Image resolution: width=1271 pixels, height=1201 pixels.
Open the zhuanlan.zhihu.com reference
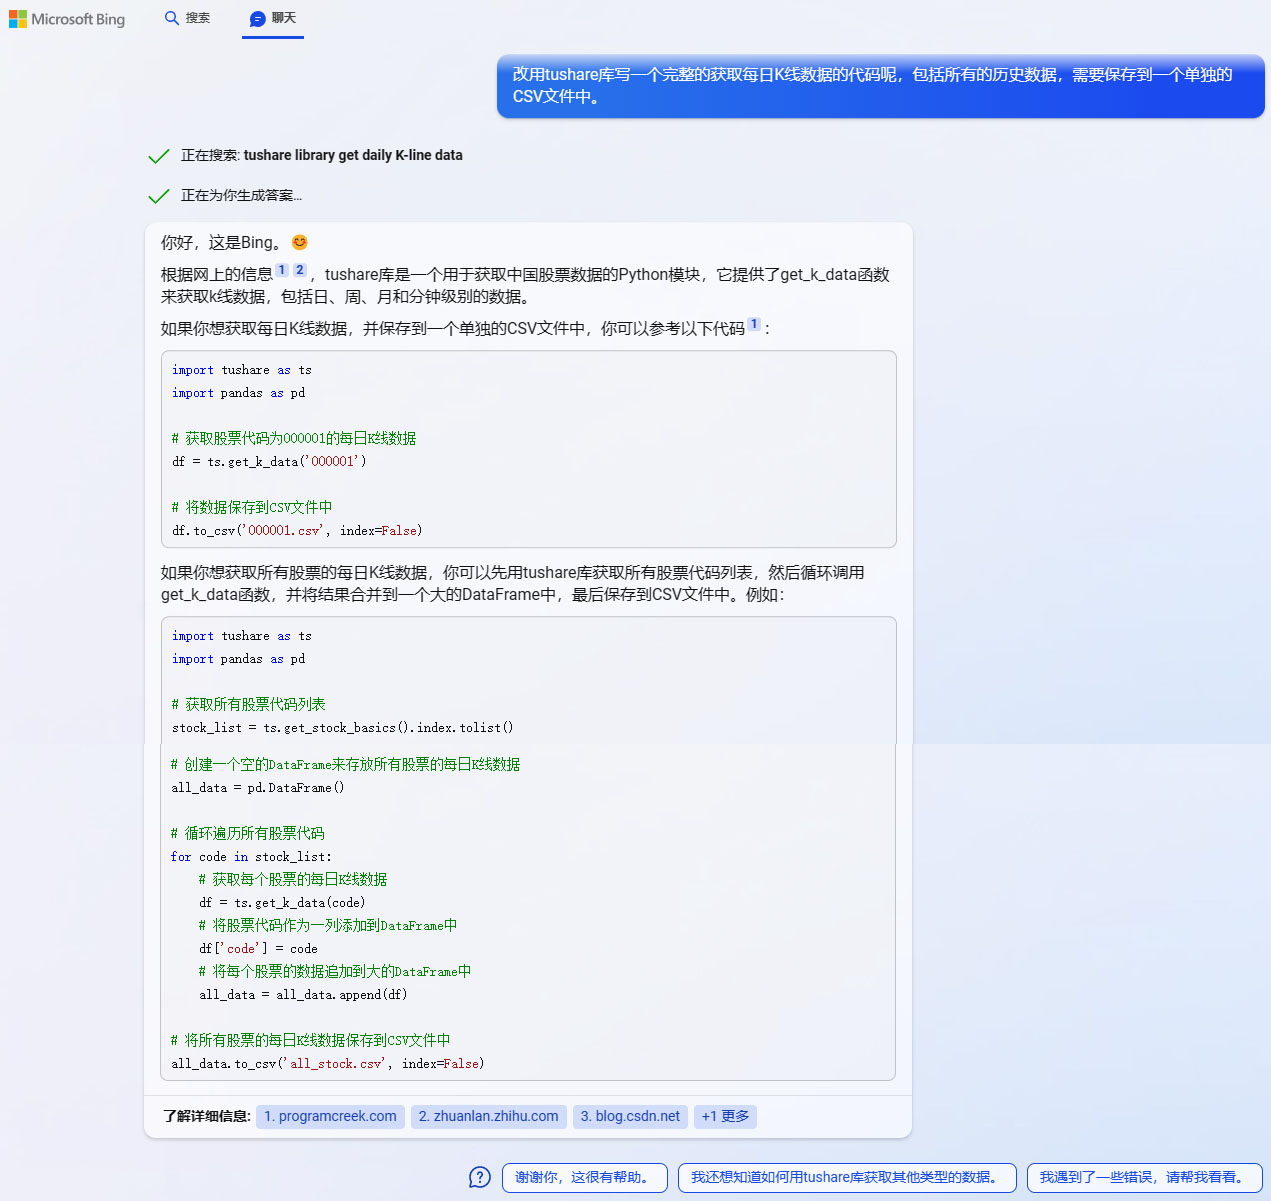point(488,1116)
